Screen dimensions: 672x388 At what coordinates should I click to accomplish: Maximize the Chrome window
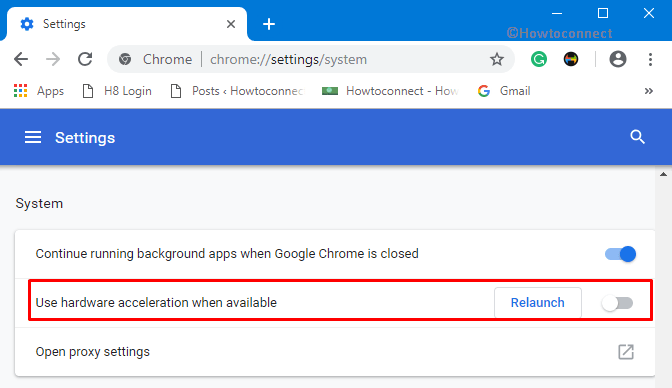tap(603, 13)
